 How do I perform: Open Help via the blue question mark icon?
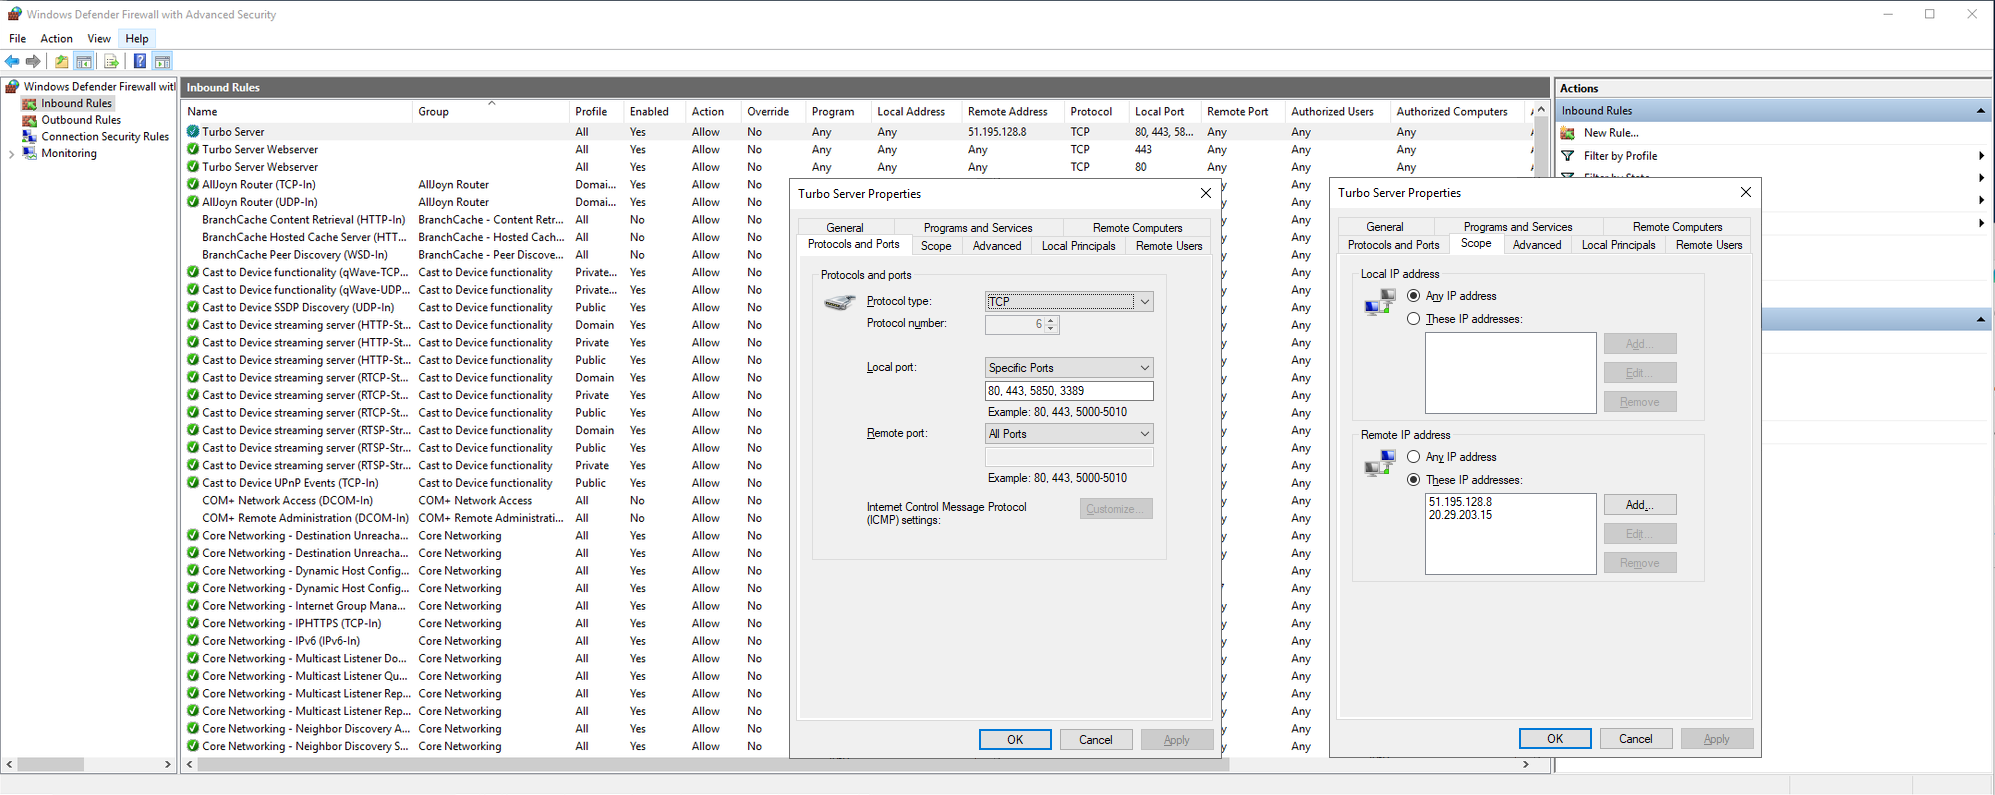pyautogui.click(x=140, y=62)
